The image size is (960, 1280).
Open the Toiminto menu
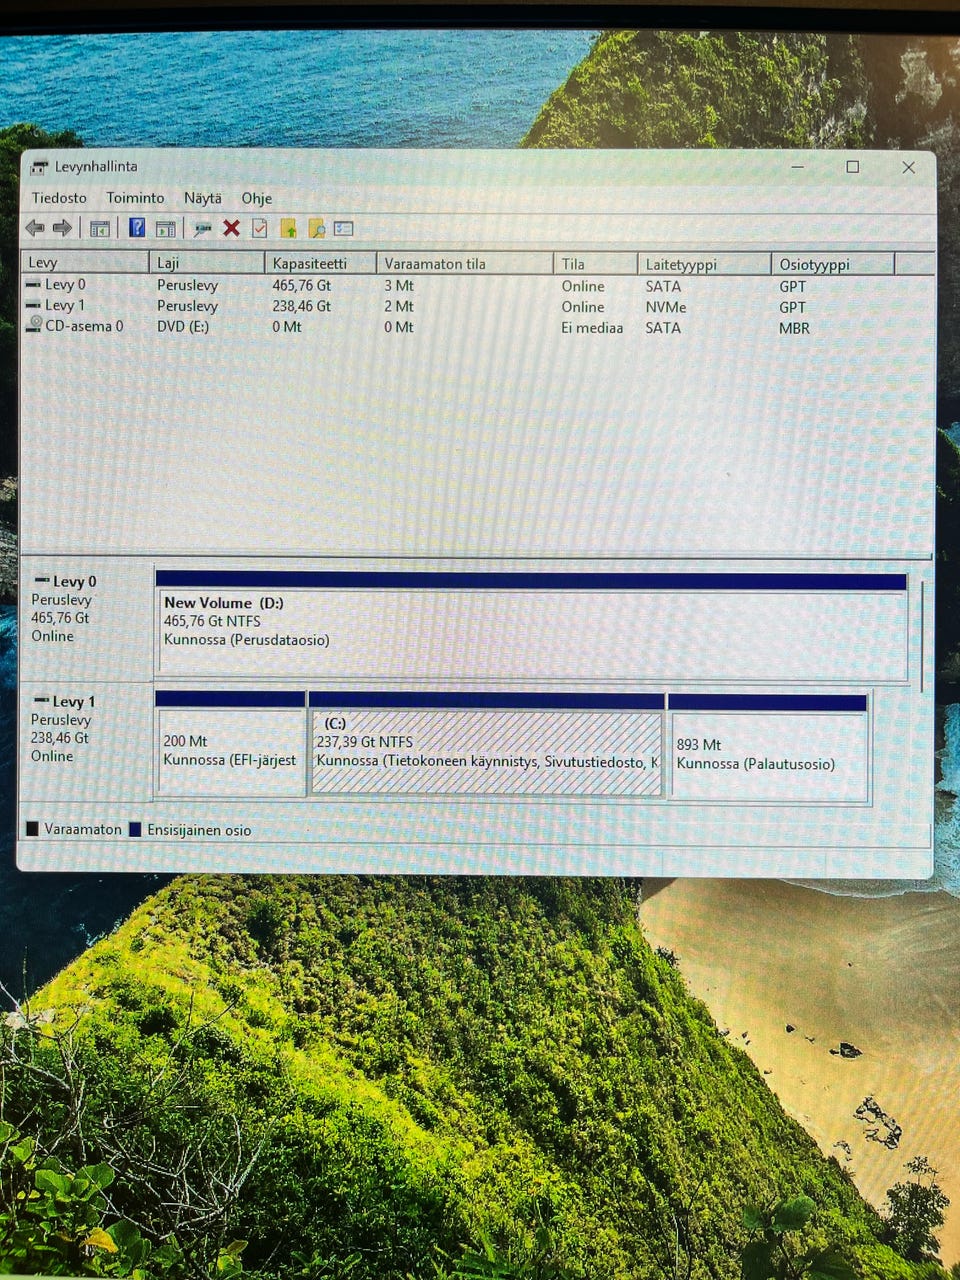pos(135,198)
